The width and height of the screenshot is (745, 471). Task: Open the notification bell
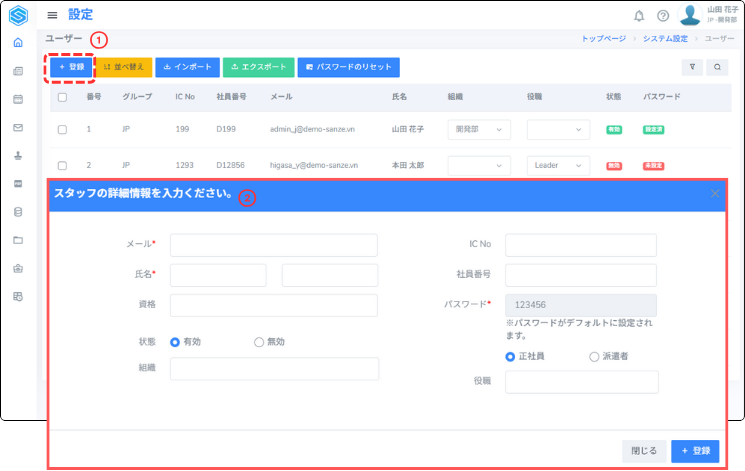pos(639,15)
